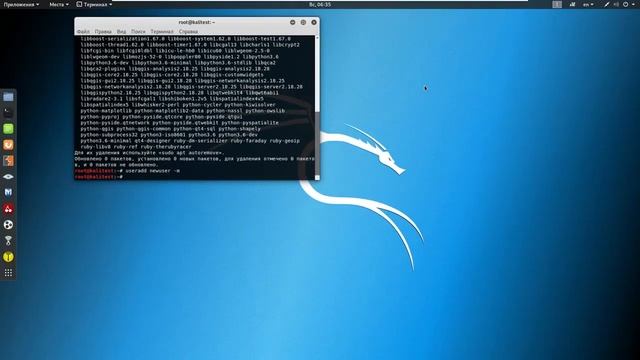640x360 pixels.
Task: Open the blue window icon in dock
Action: tap(8, 97)
